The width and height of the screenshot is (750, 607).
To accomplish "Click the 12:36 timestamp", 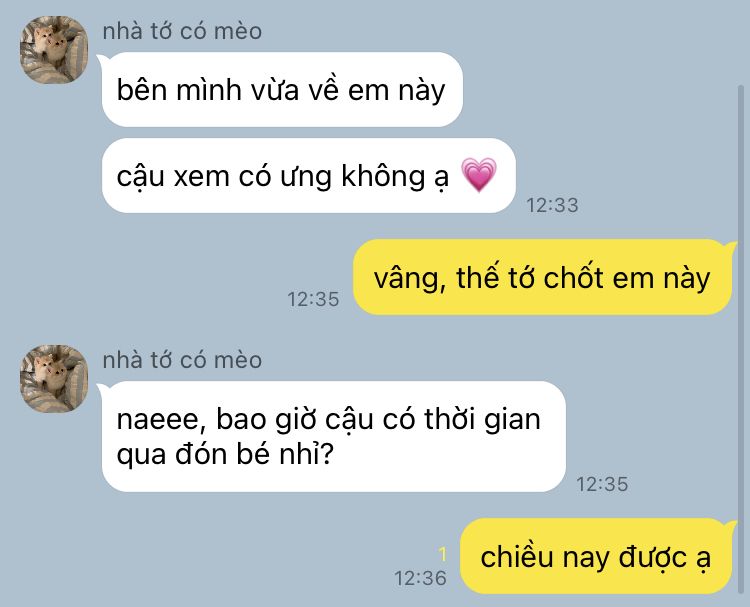I will click(x=420, y=578).
